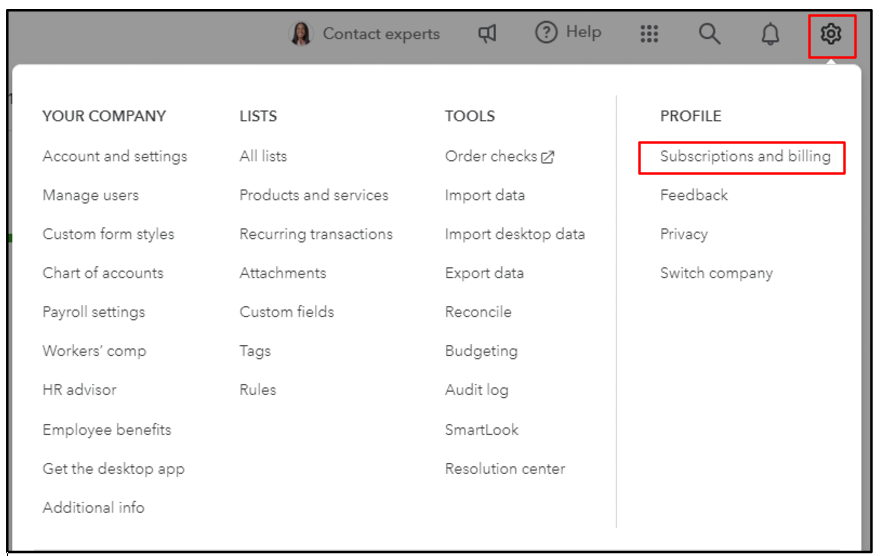The height and width of the screenshot is (556, 883).
Task: Select Manage users
Action: [x=91, y=195]
